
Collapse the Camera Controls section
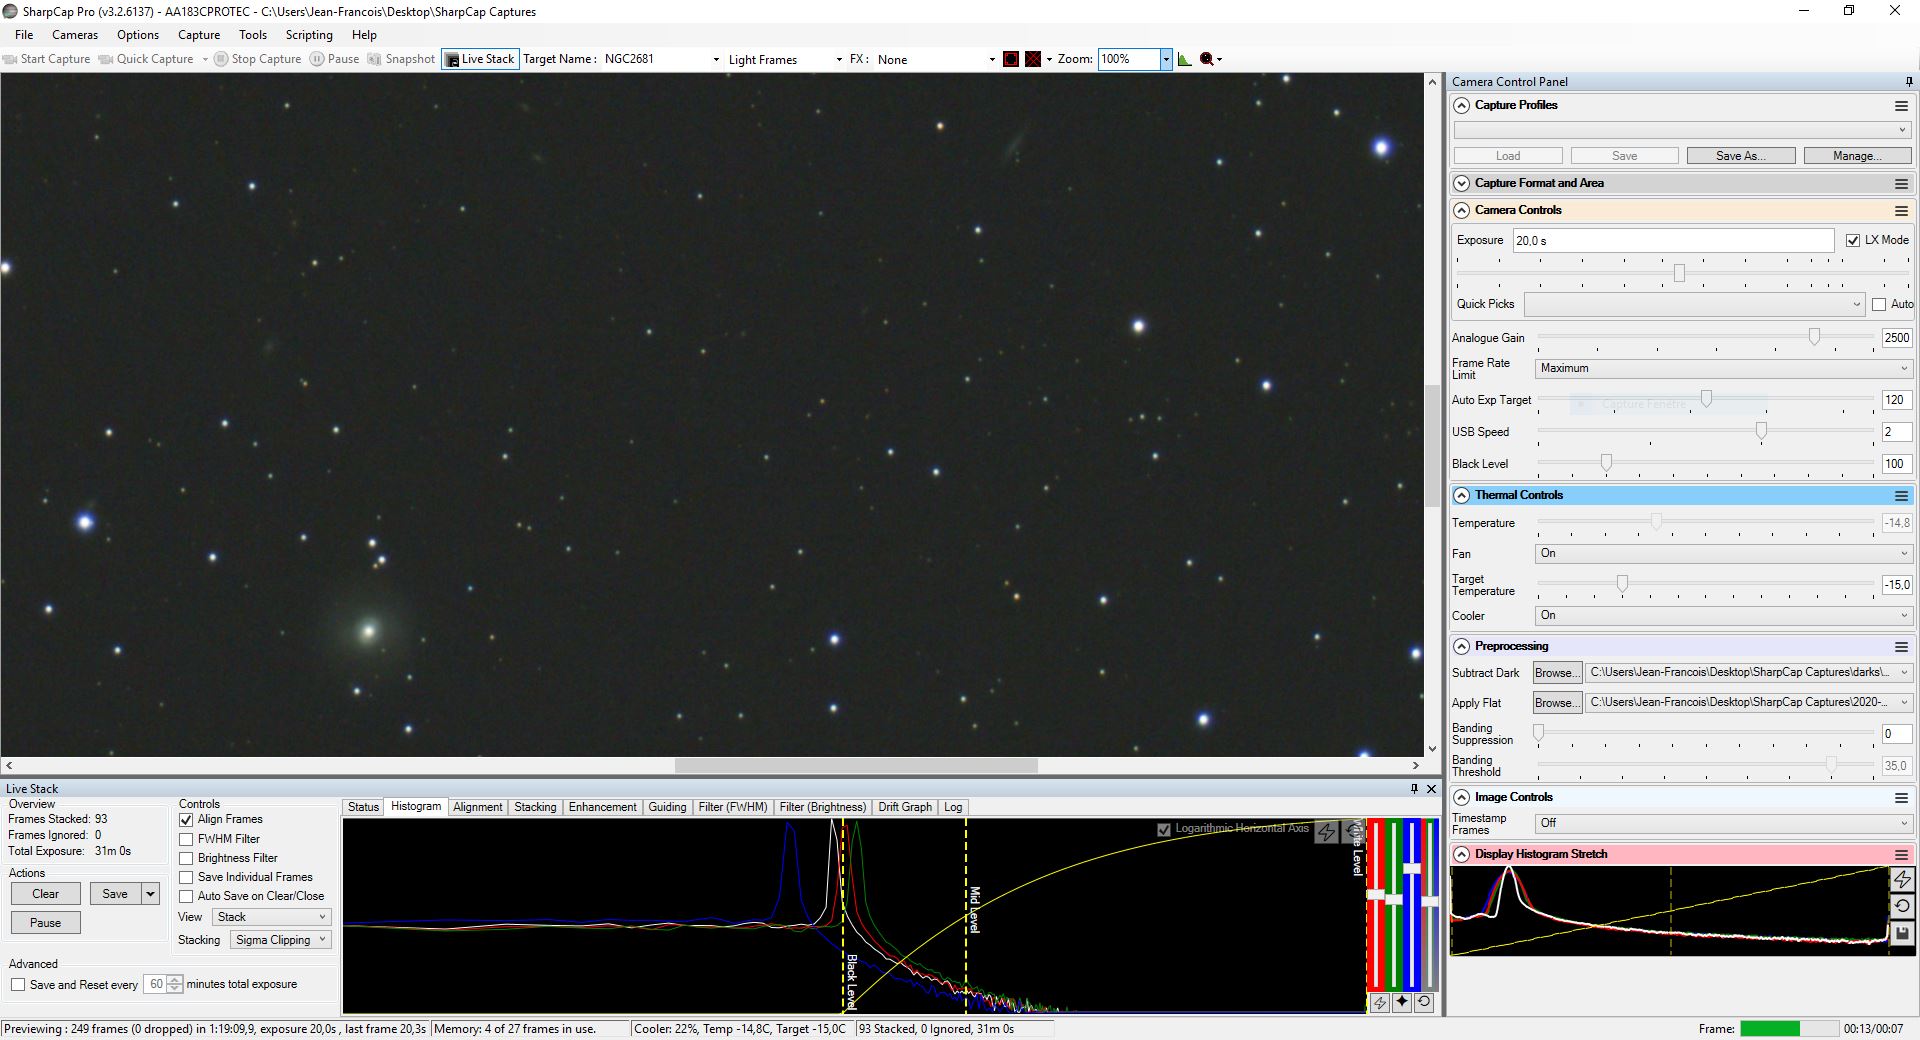pyautogui.click(x=1462, y=210)
